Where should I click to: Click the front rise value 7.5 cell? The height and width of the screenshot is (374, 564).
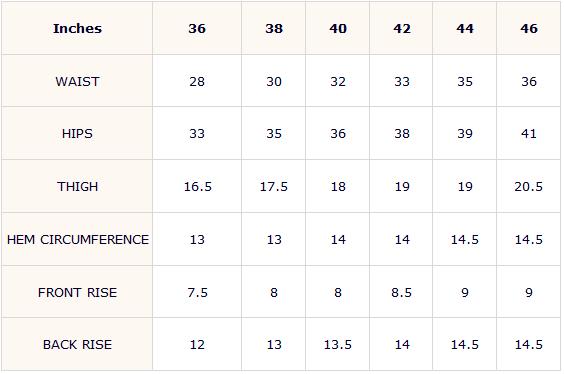[197, 292]
